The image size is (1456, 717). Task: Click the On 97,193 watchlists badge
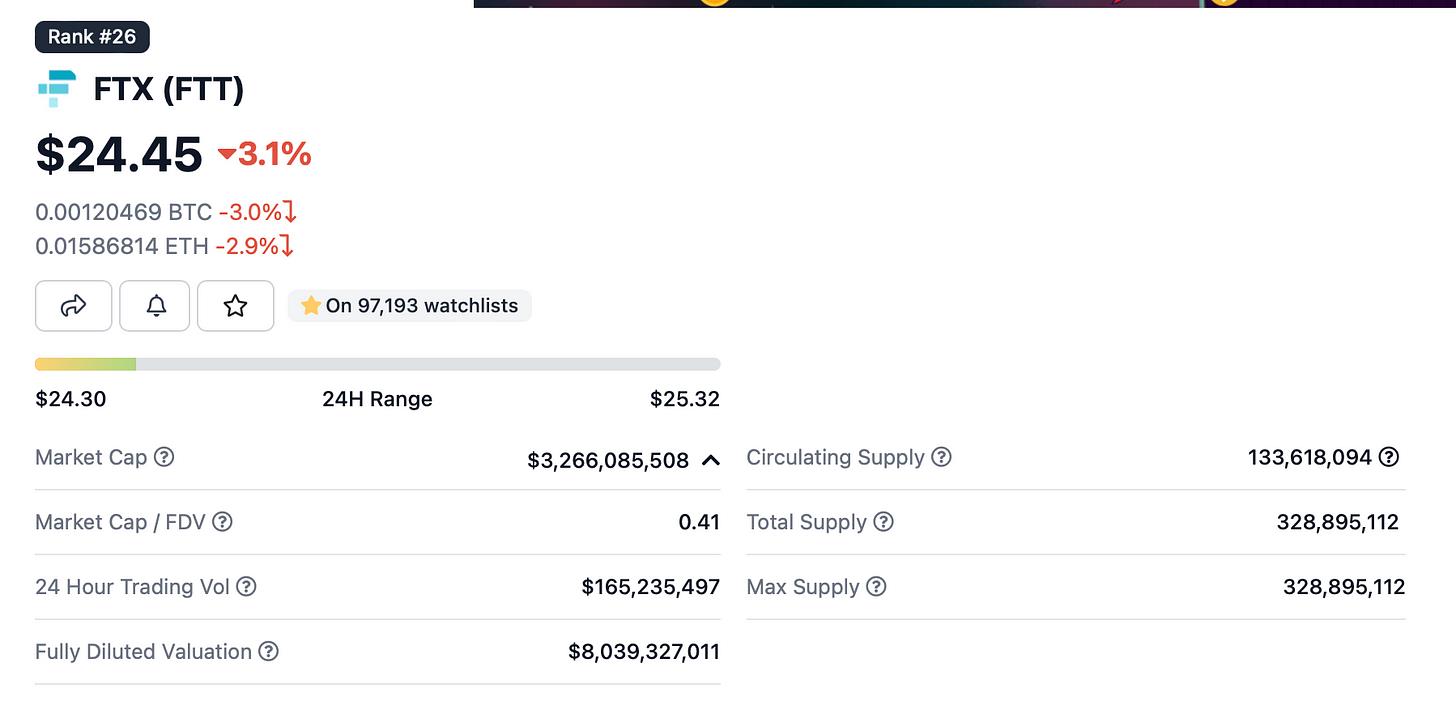[x=410, y=306]
